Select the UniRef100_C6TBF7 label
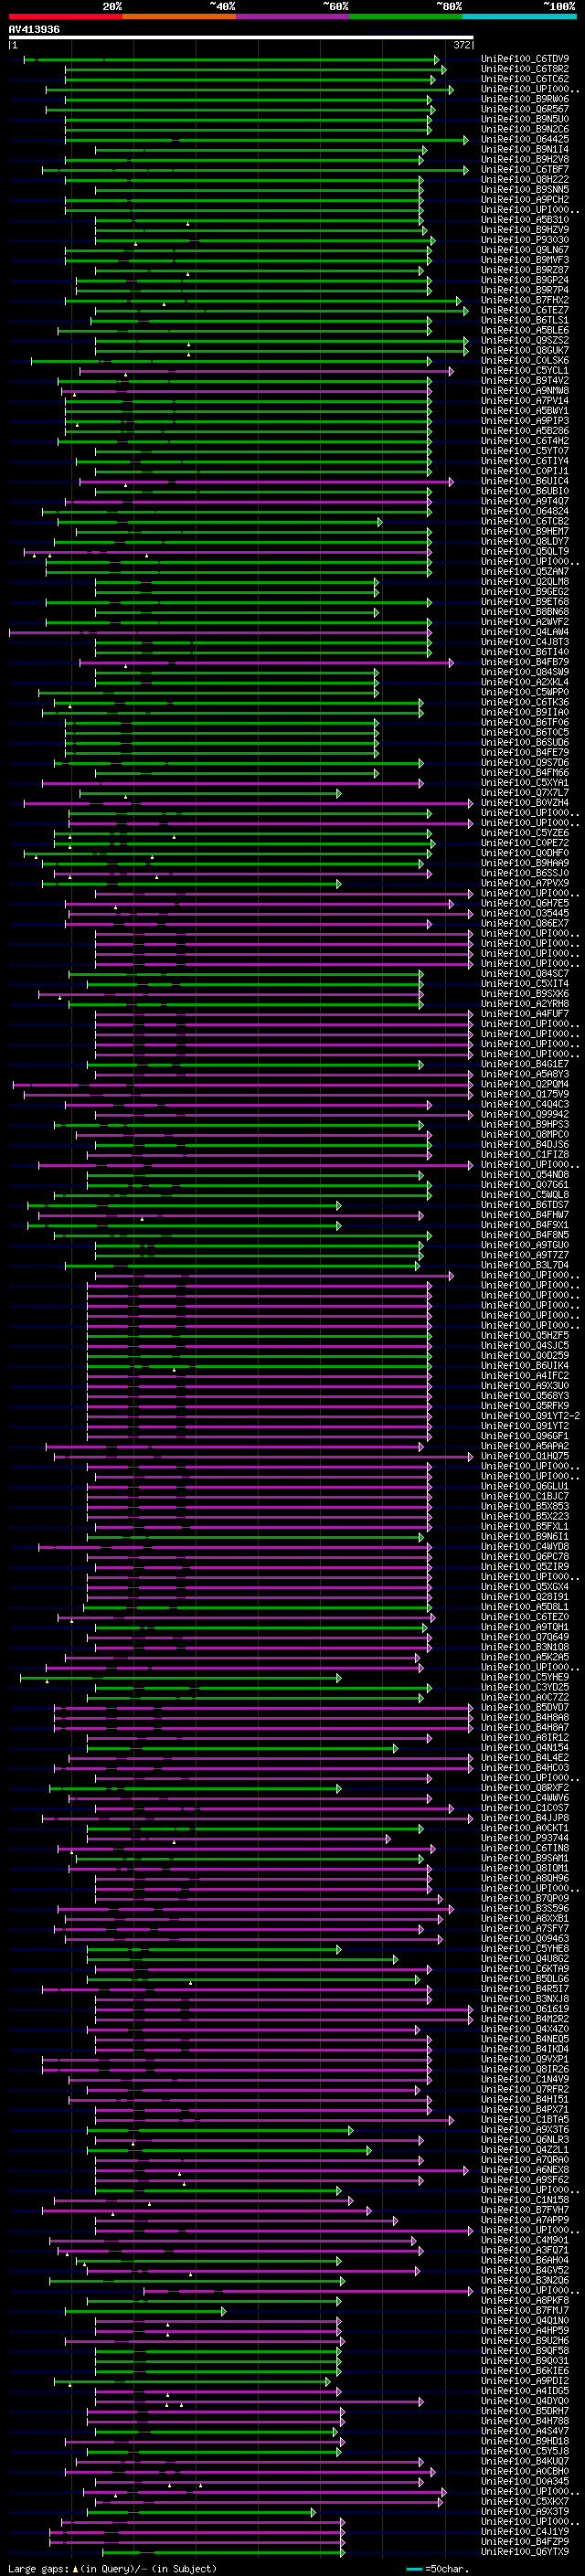 pyautogui.click(x=524, y=170)
